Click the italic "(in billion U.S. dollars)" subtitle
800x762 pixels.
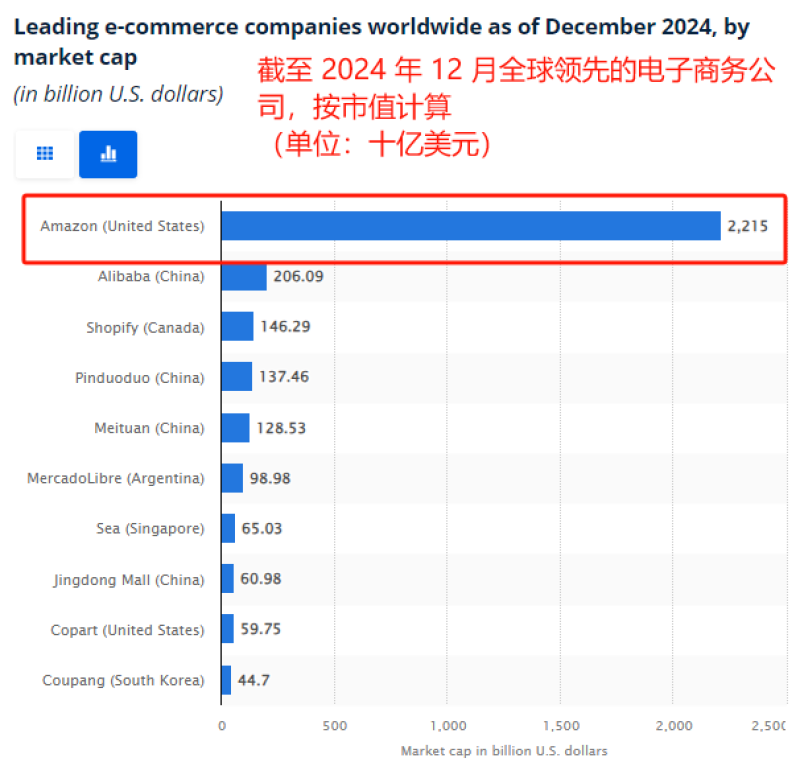[118, 94]
